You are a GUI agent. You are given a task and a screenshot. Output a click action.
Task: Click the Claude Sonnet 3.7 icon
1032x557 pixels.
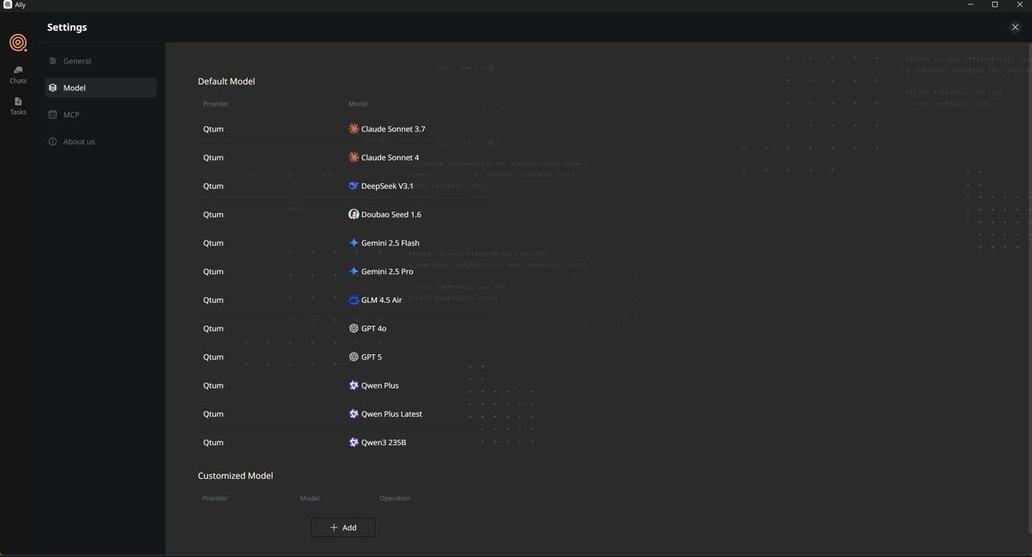click(353, 129)
